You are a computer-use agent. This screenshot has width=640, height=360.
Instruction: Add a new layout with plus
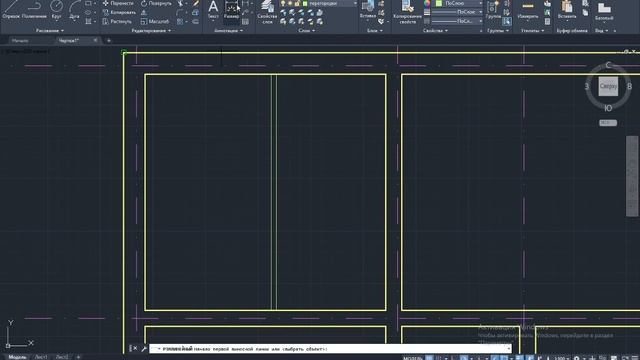78,357
